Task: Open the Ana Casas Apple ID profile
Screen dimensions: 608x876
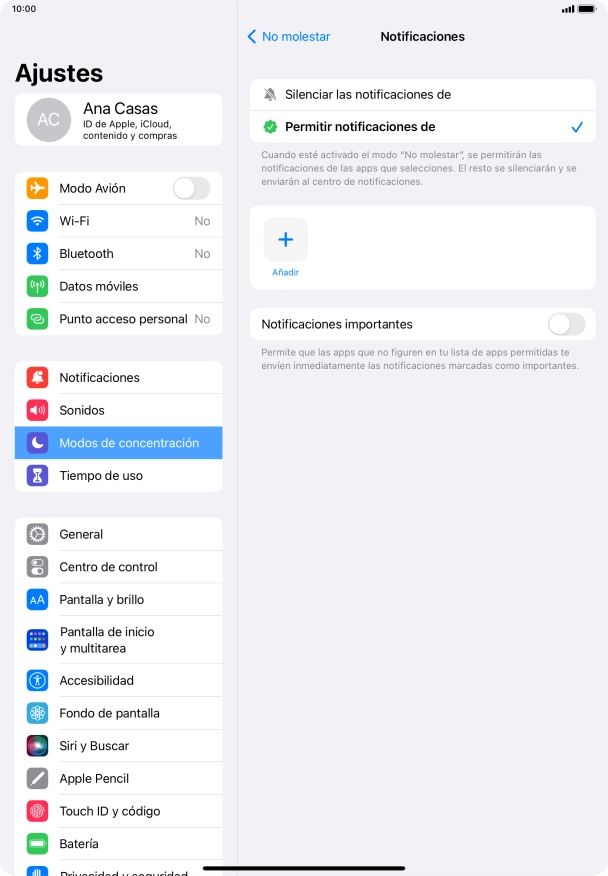Action: point(118,120)
